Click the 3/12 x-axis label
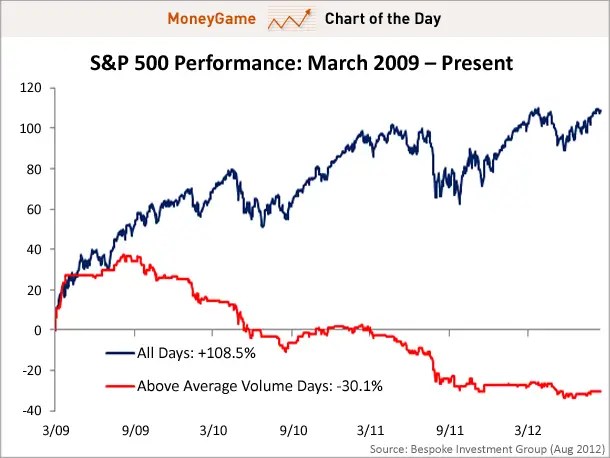Image resolution: width=610 pixels, height=458 pixels. [528, 430]
